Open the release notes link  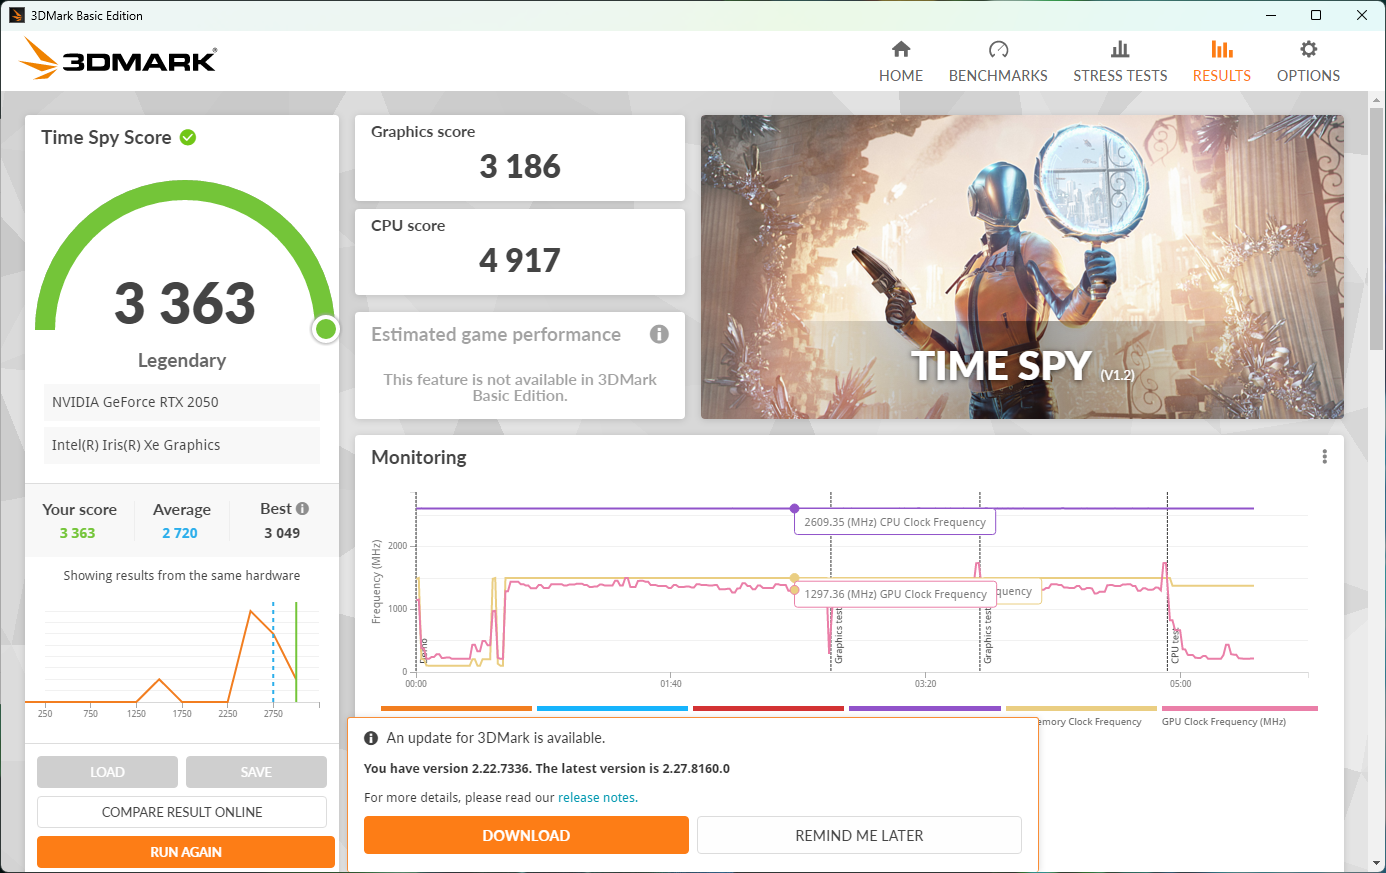596,797
